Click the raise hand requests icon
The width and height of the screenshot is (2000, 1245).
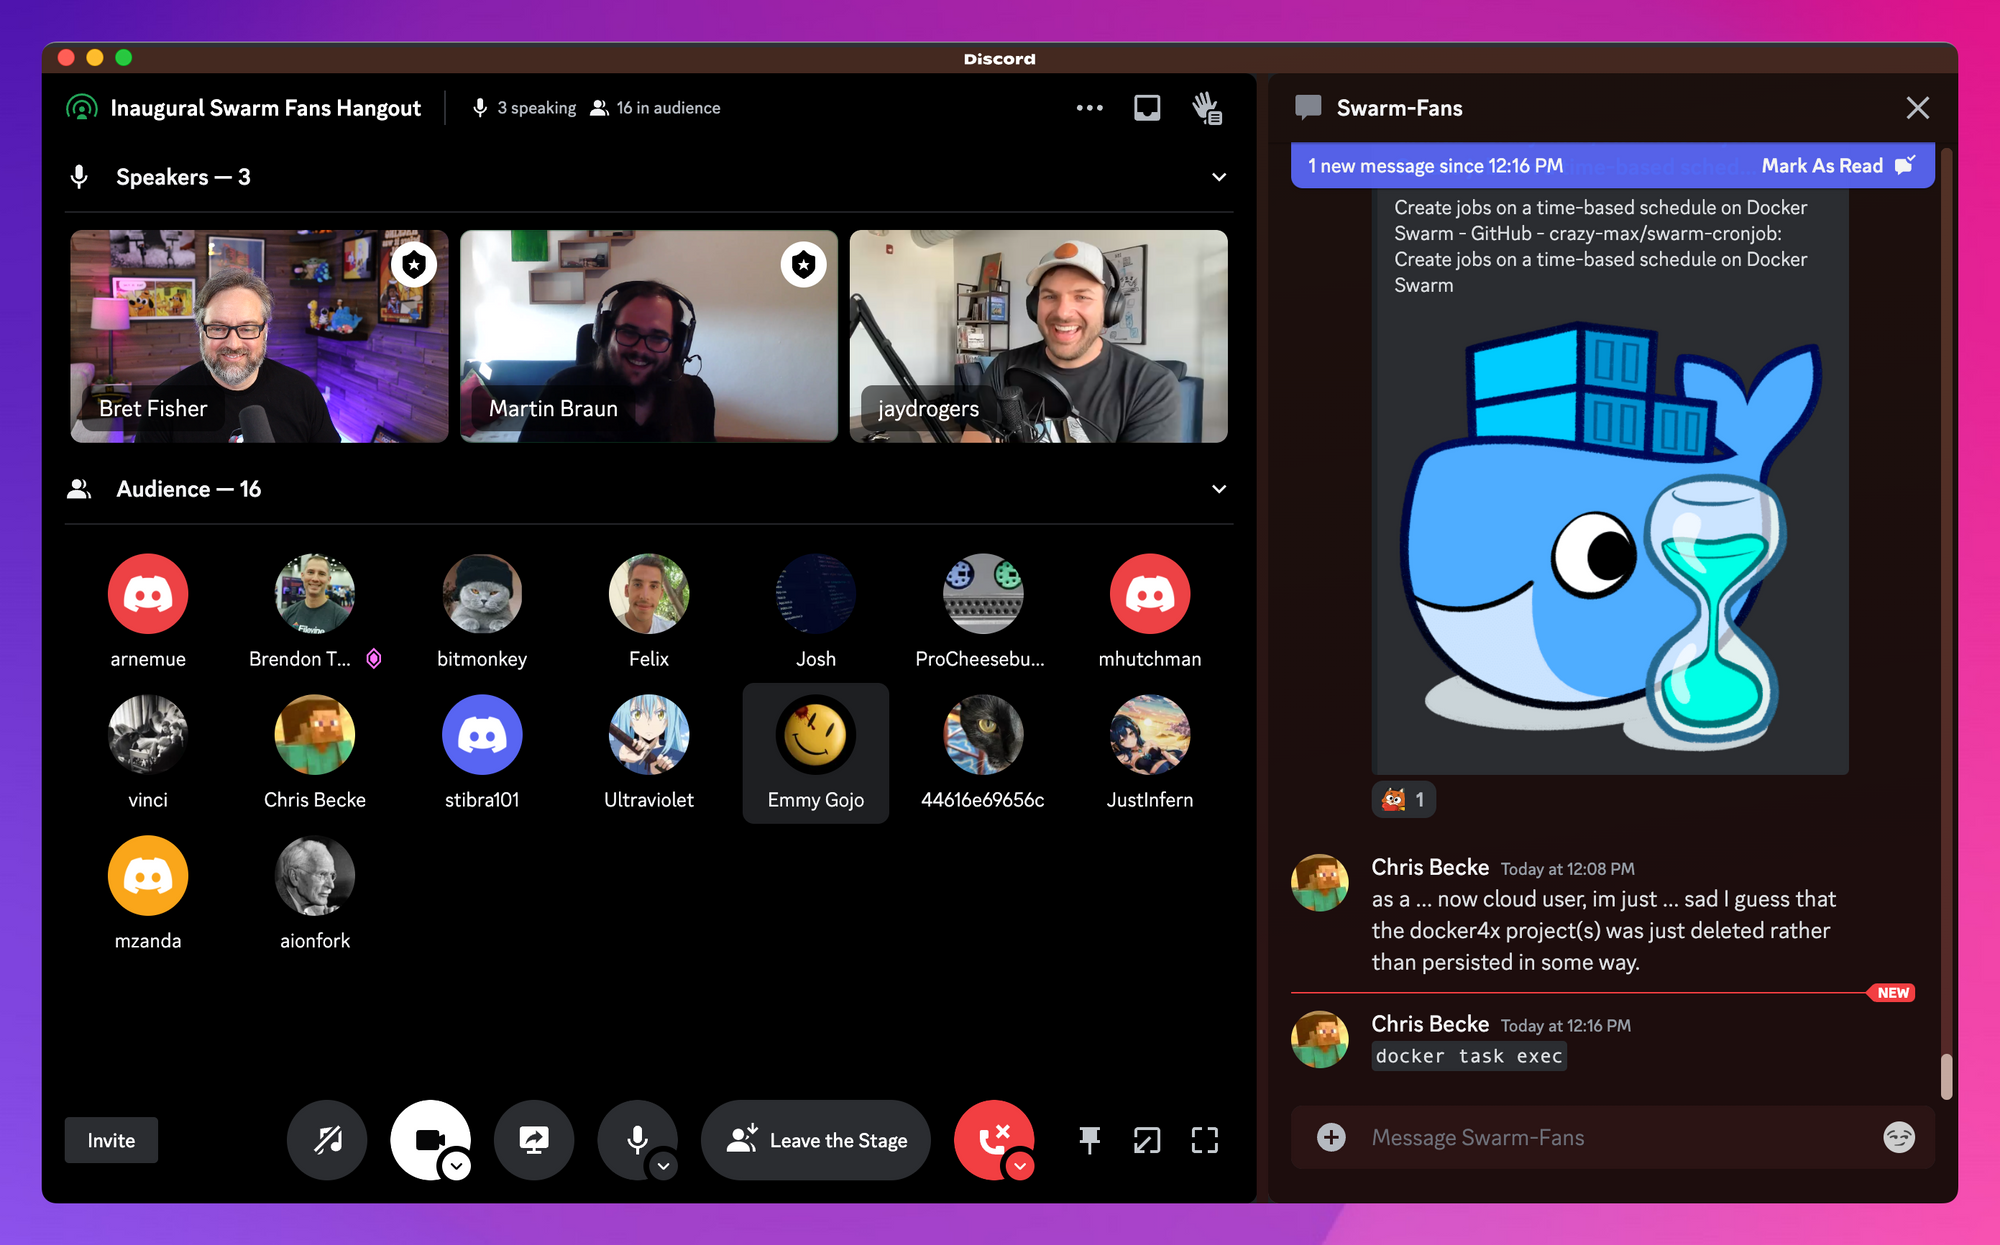point(1207,108)
